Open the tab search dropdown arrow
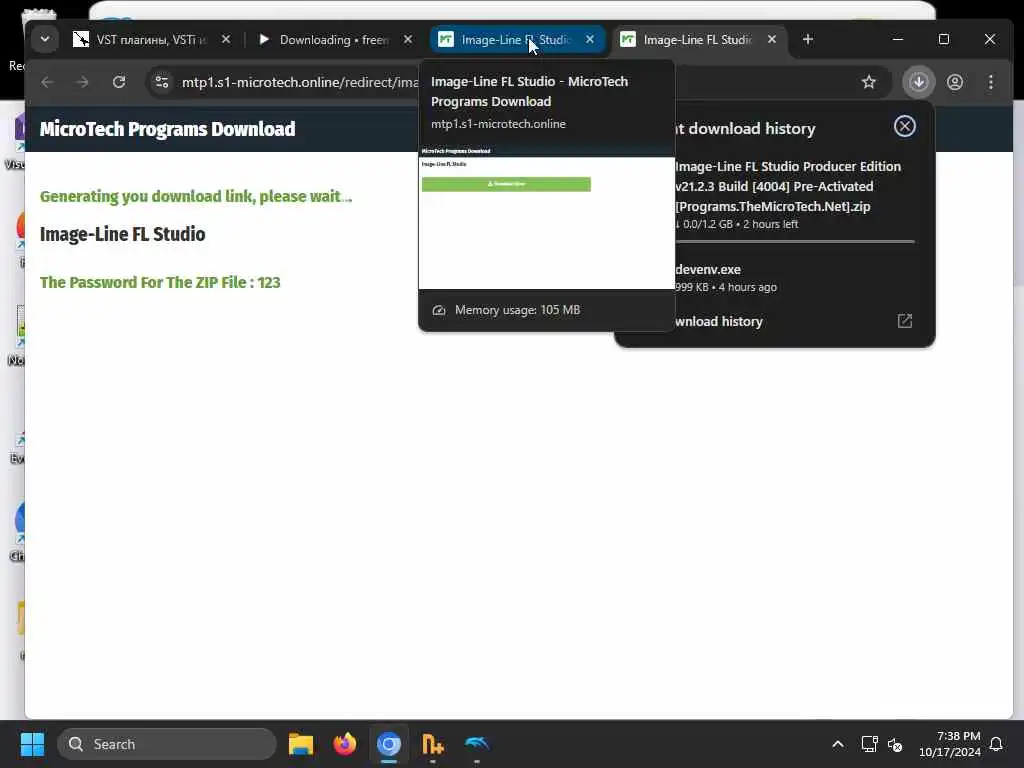Image resolution: width=1024 pixels, height=768 pixels. point(44,39)
